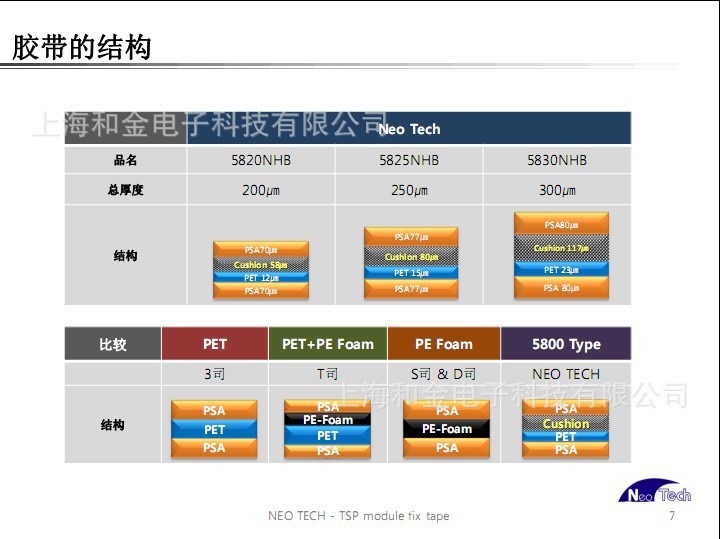Image resolution: width=720 pixels, height=539 pixels.
Task: Select the green PET+PE Foam header
Action: pos(327,344)
